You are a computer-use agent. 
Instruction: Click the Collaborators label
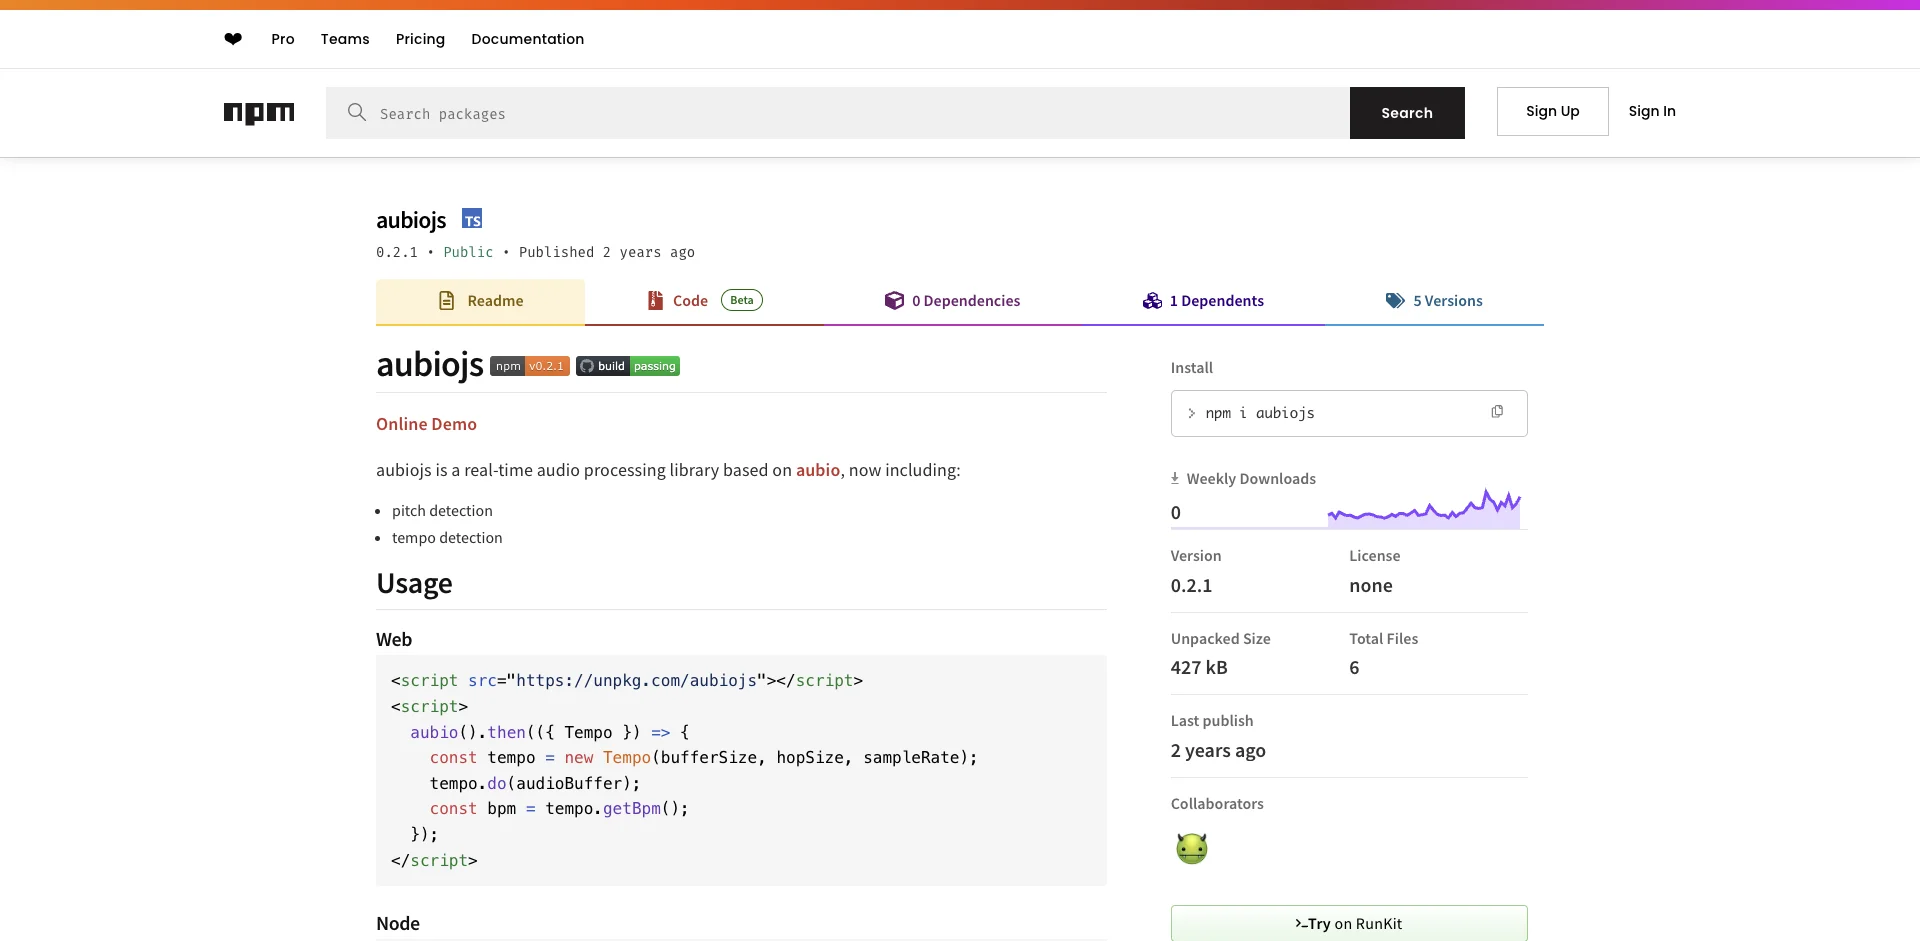(x=1217, y=804)
